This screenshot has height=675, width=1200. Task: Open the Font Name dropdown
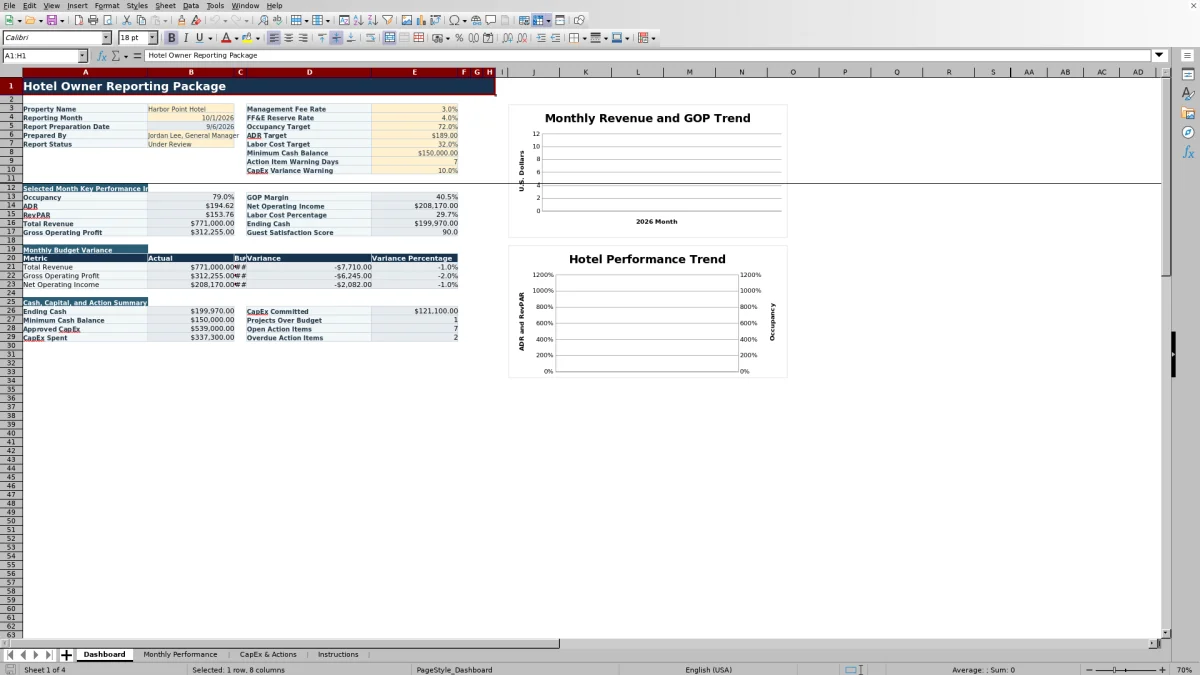tap(107, 38)
